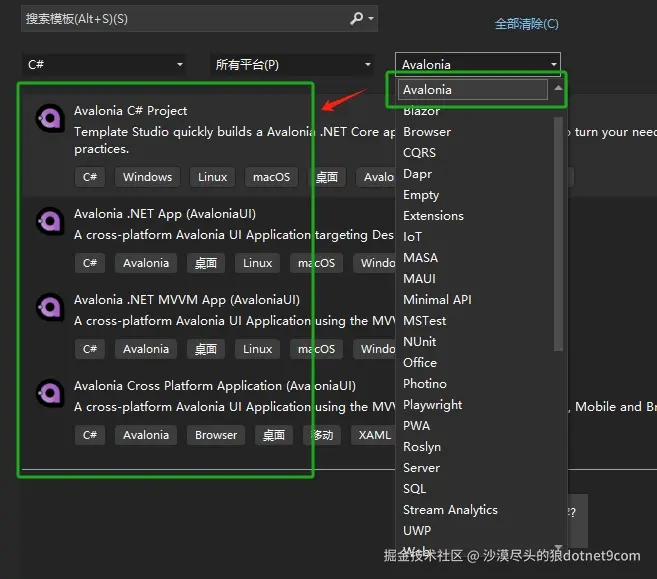Click the Avalonia C# Project title
This screenshot has height=579, width=657.
tap(130, 111)
